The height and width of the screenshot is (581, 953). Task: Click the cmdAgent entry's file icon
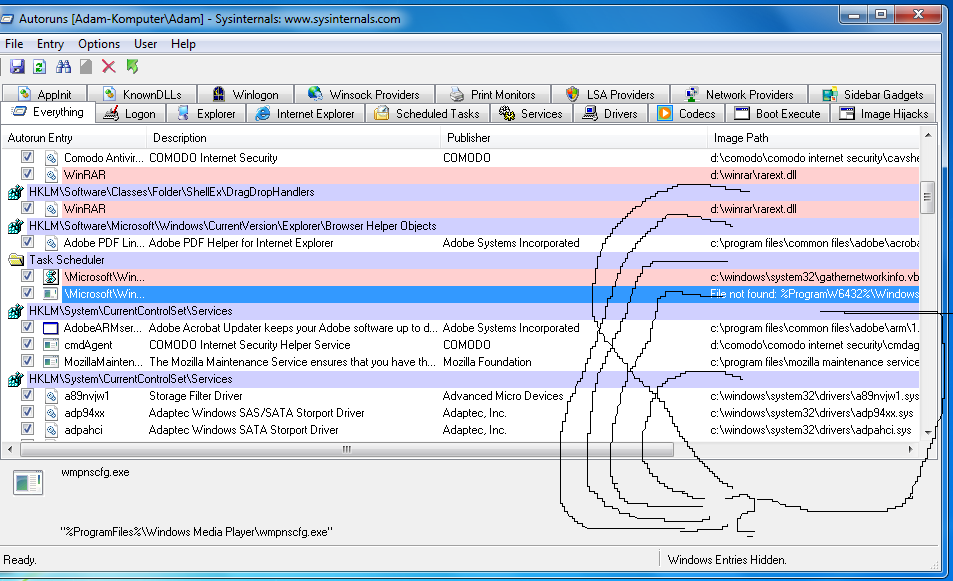point(51,345)
